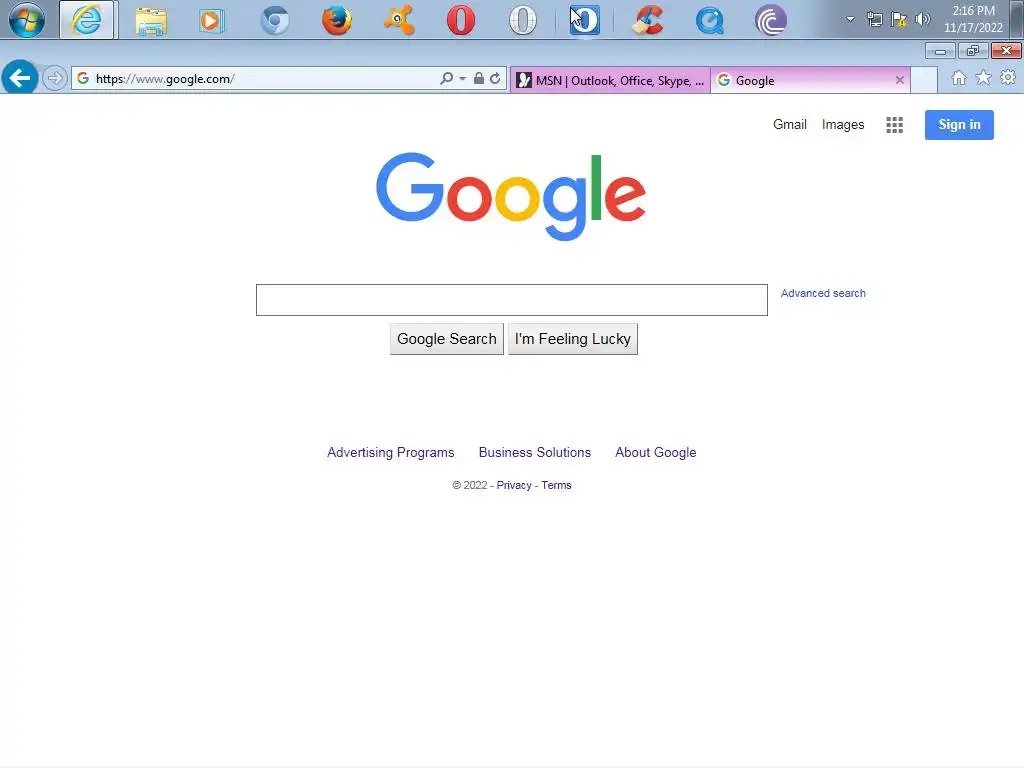This screenshot has width=1024, height=768.
Task: Open QuickTime player taskbar icon
Action: point(709,20)
